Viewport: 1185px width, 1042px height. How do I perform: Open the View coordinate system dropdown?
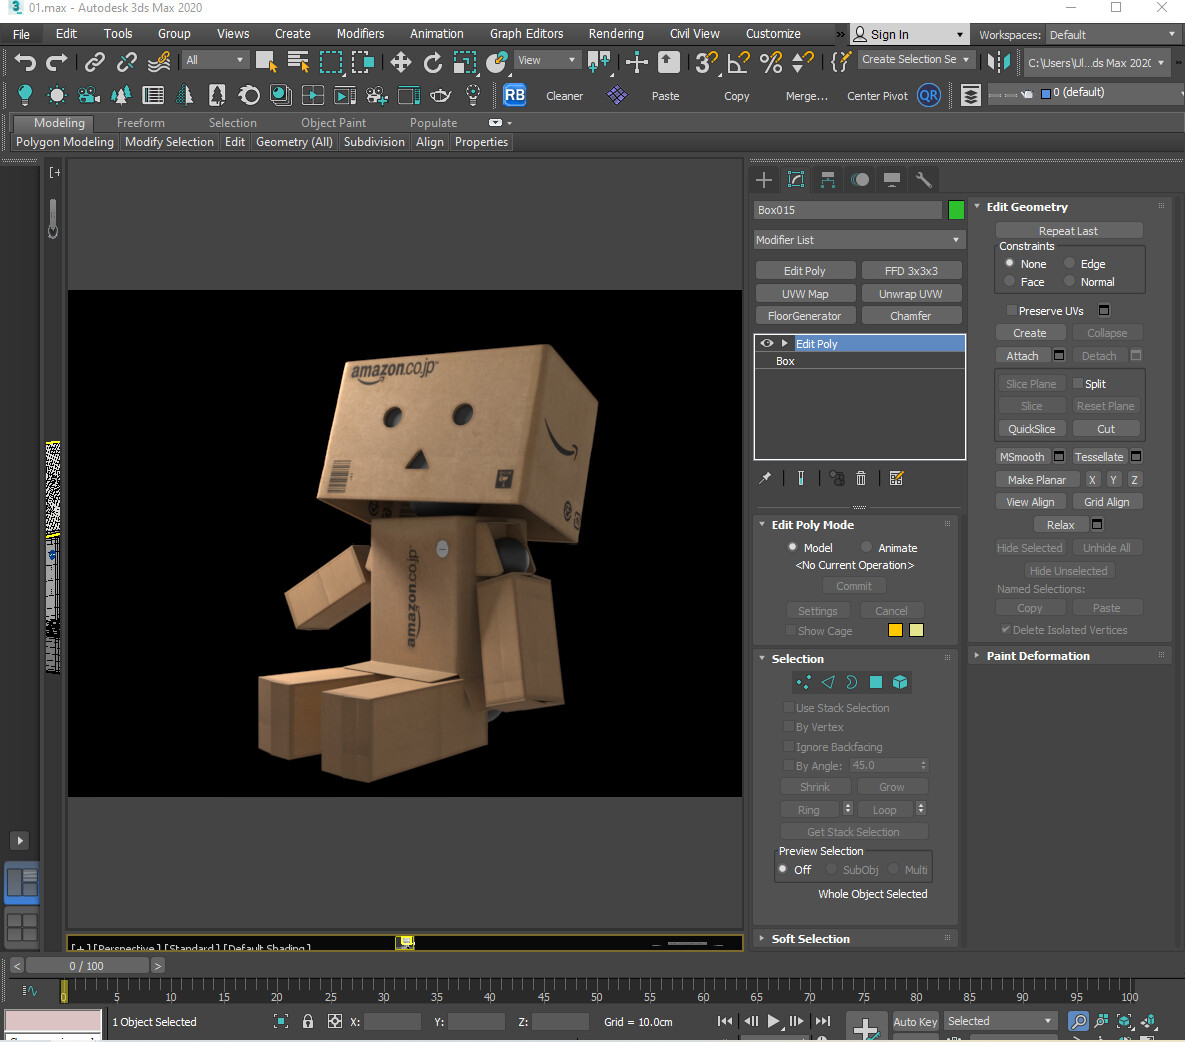pyautogui.click(x=547, y=60)
